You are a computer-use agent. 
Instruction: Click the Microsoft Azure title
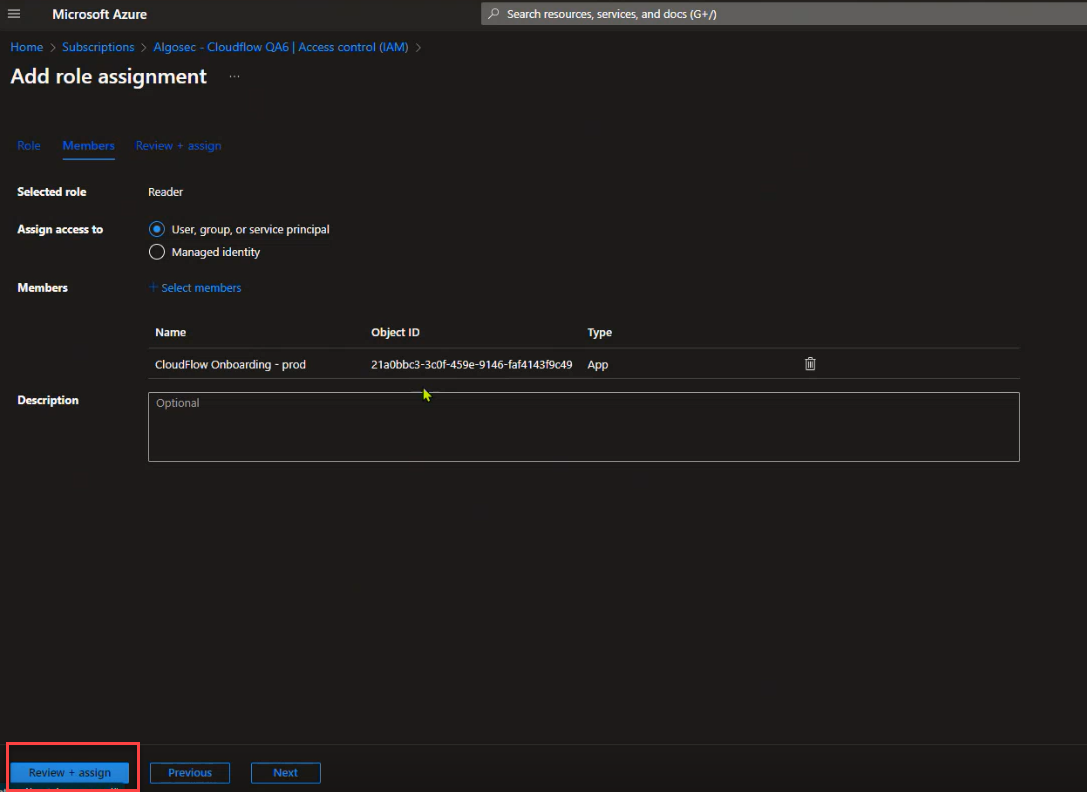pos(99,14)
